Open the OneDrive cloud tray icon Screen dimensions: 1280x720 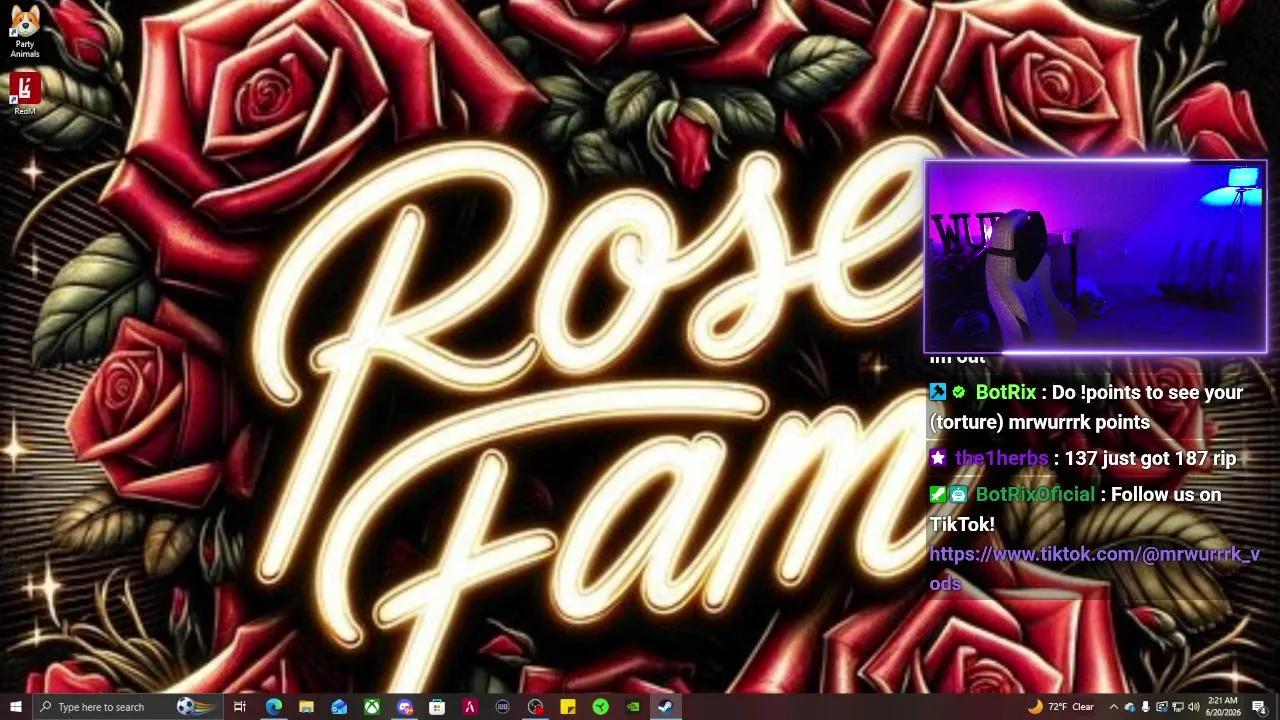click(x=1130, y=707)
